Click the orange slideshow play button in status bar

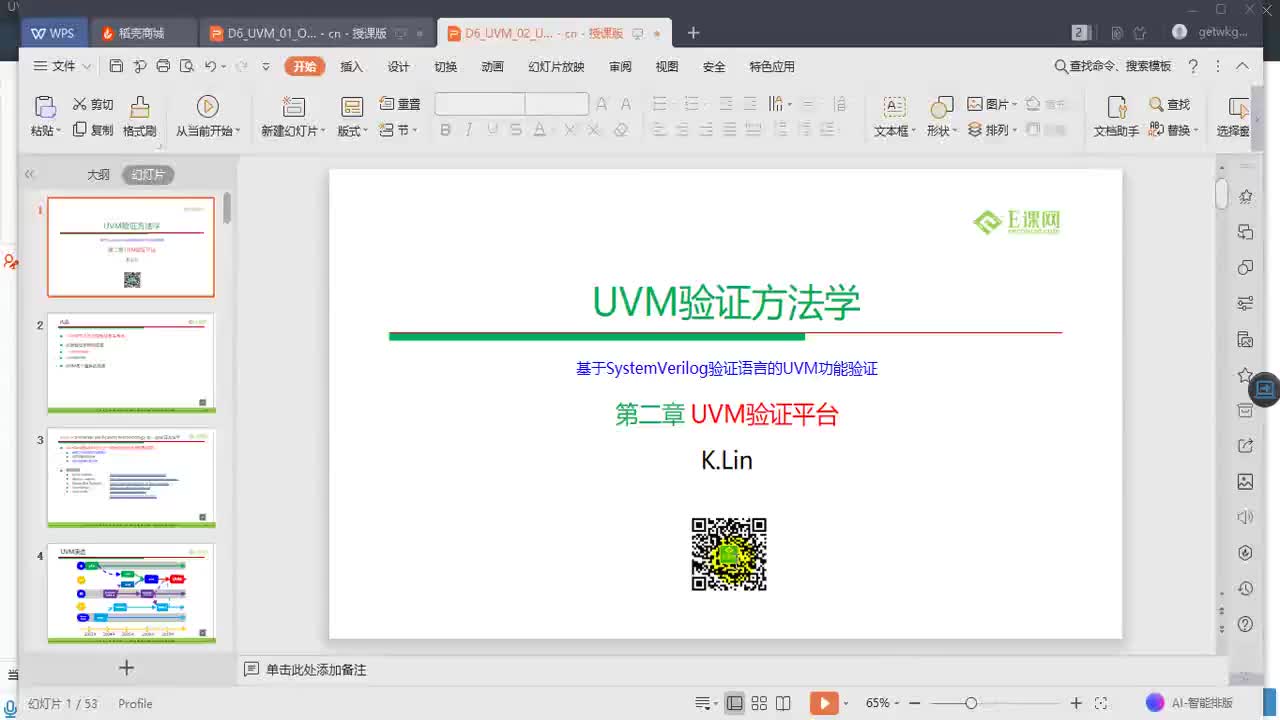click(x=824, y=703)
